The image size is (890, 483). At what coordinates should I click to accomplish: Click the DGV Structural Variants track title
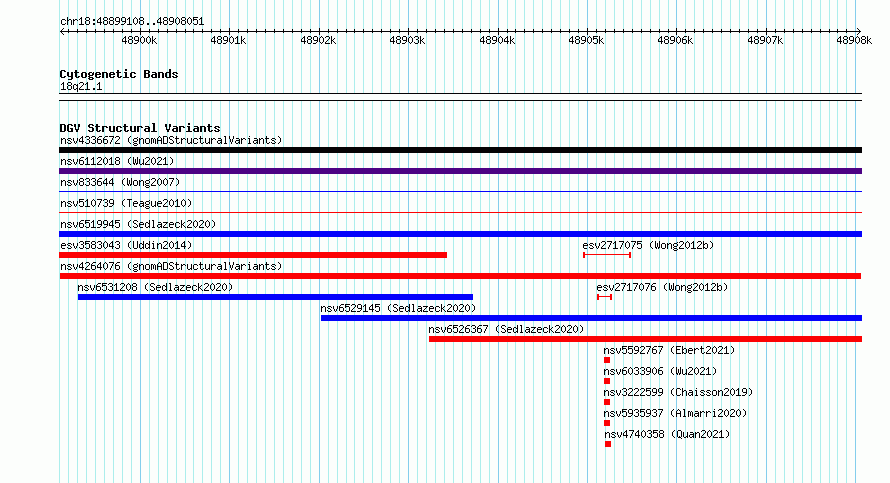coord(140,128)
